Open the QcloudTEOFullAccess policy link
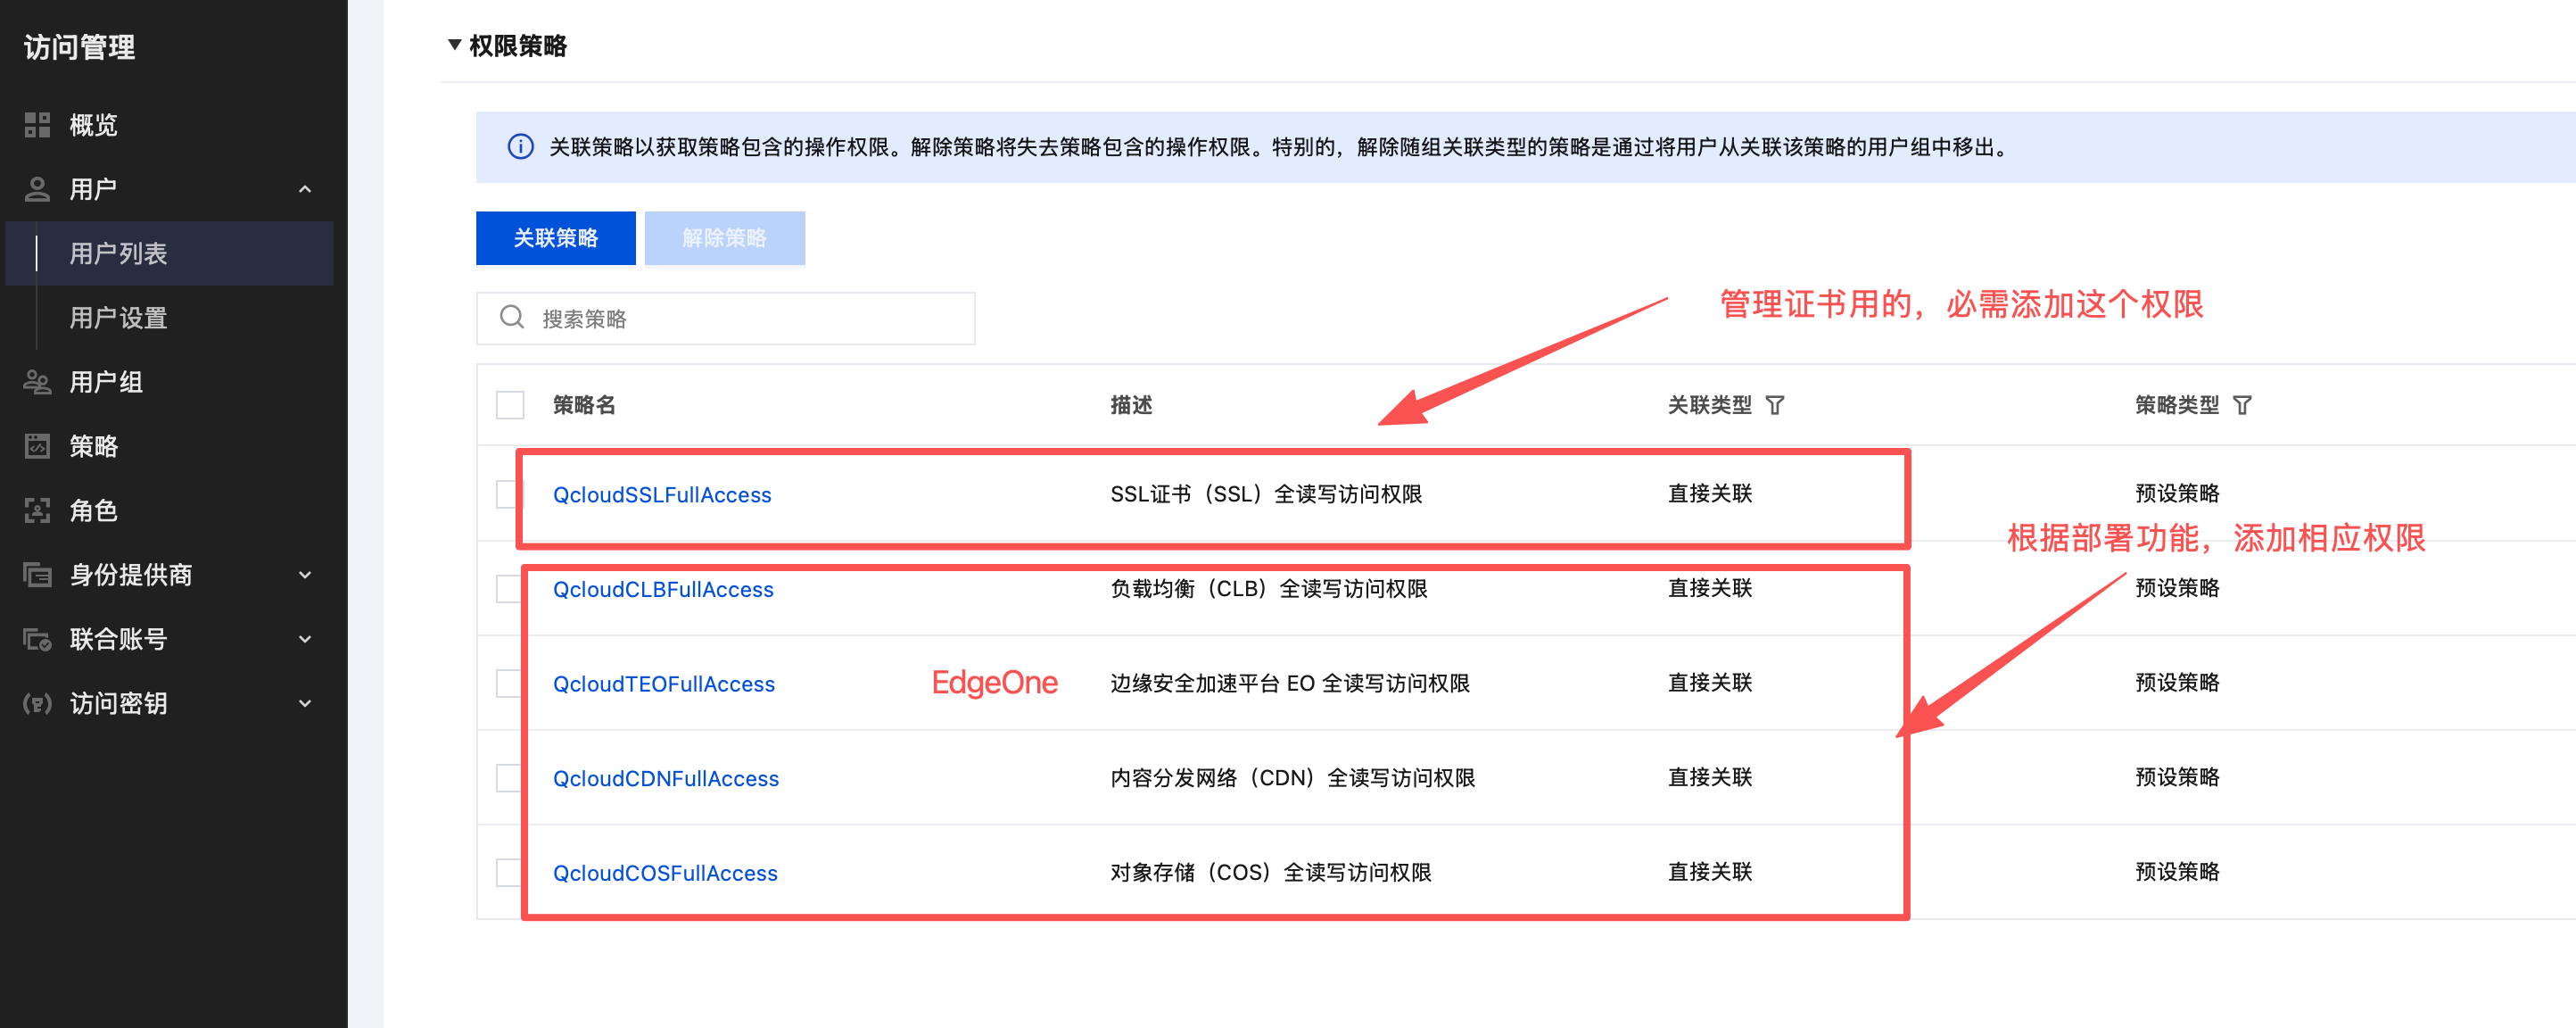2576x1028 pixels. tap(664, 683)
